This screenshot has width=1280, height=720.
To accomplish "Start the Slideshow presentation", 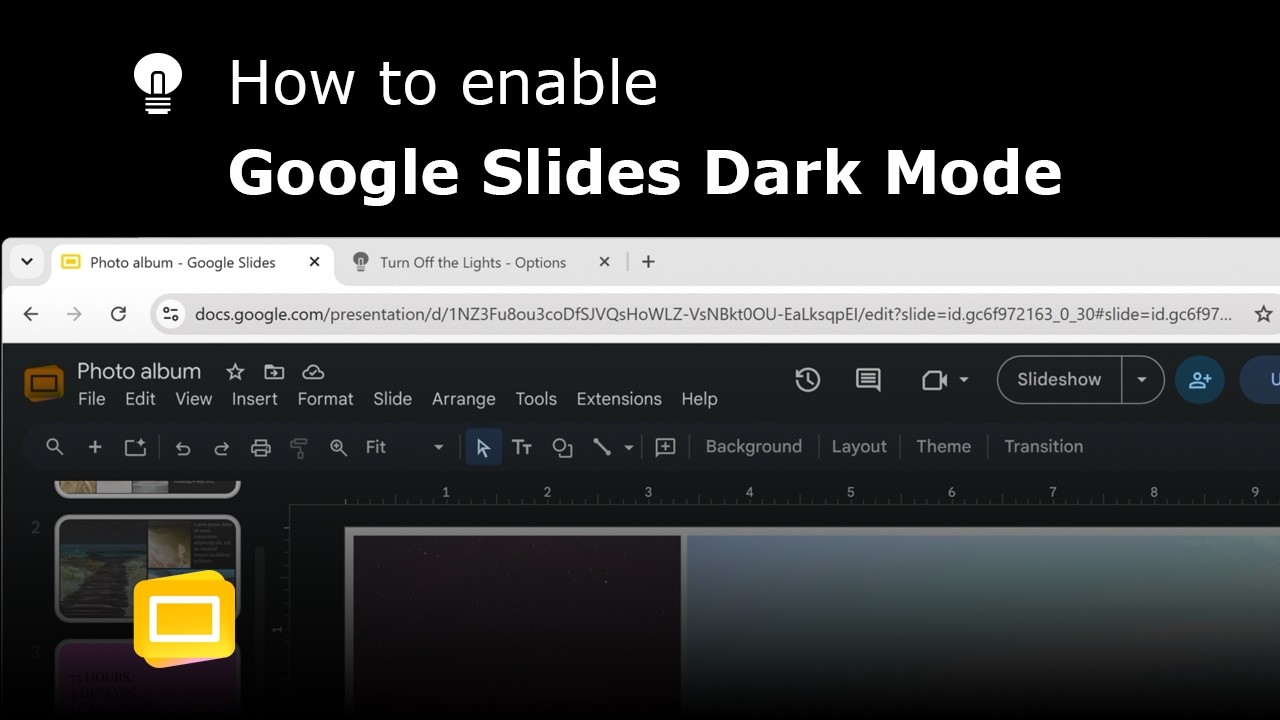I will pyautogui.click(x=1059, y=380).
